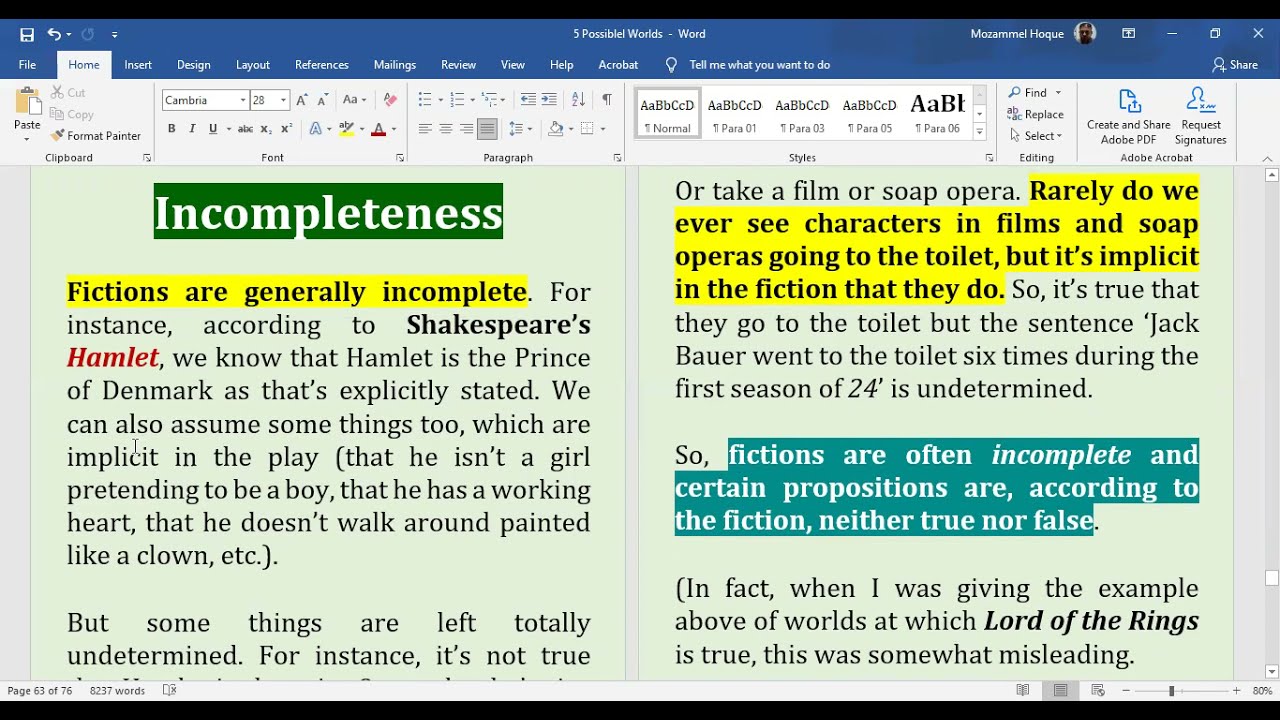Open the Layout tab
Image resolution: width=1280 pixels, height=720 pixels.
(253, 64)
